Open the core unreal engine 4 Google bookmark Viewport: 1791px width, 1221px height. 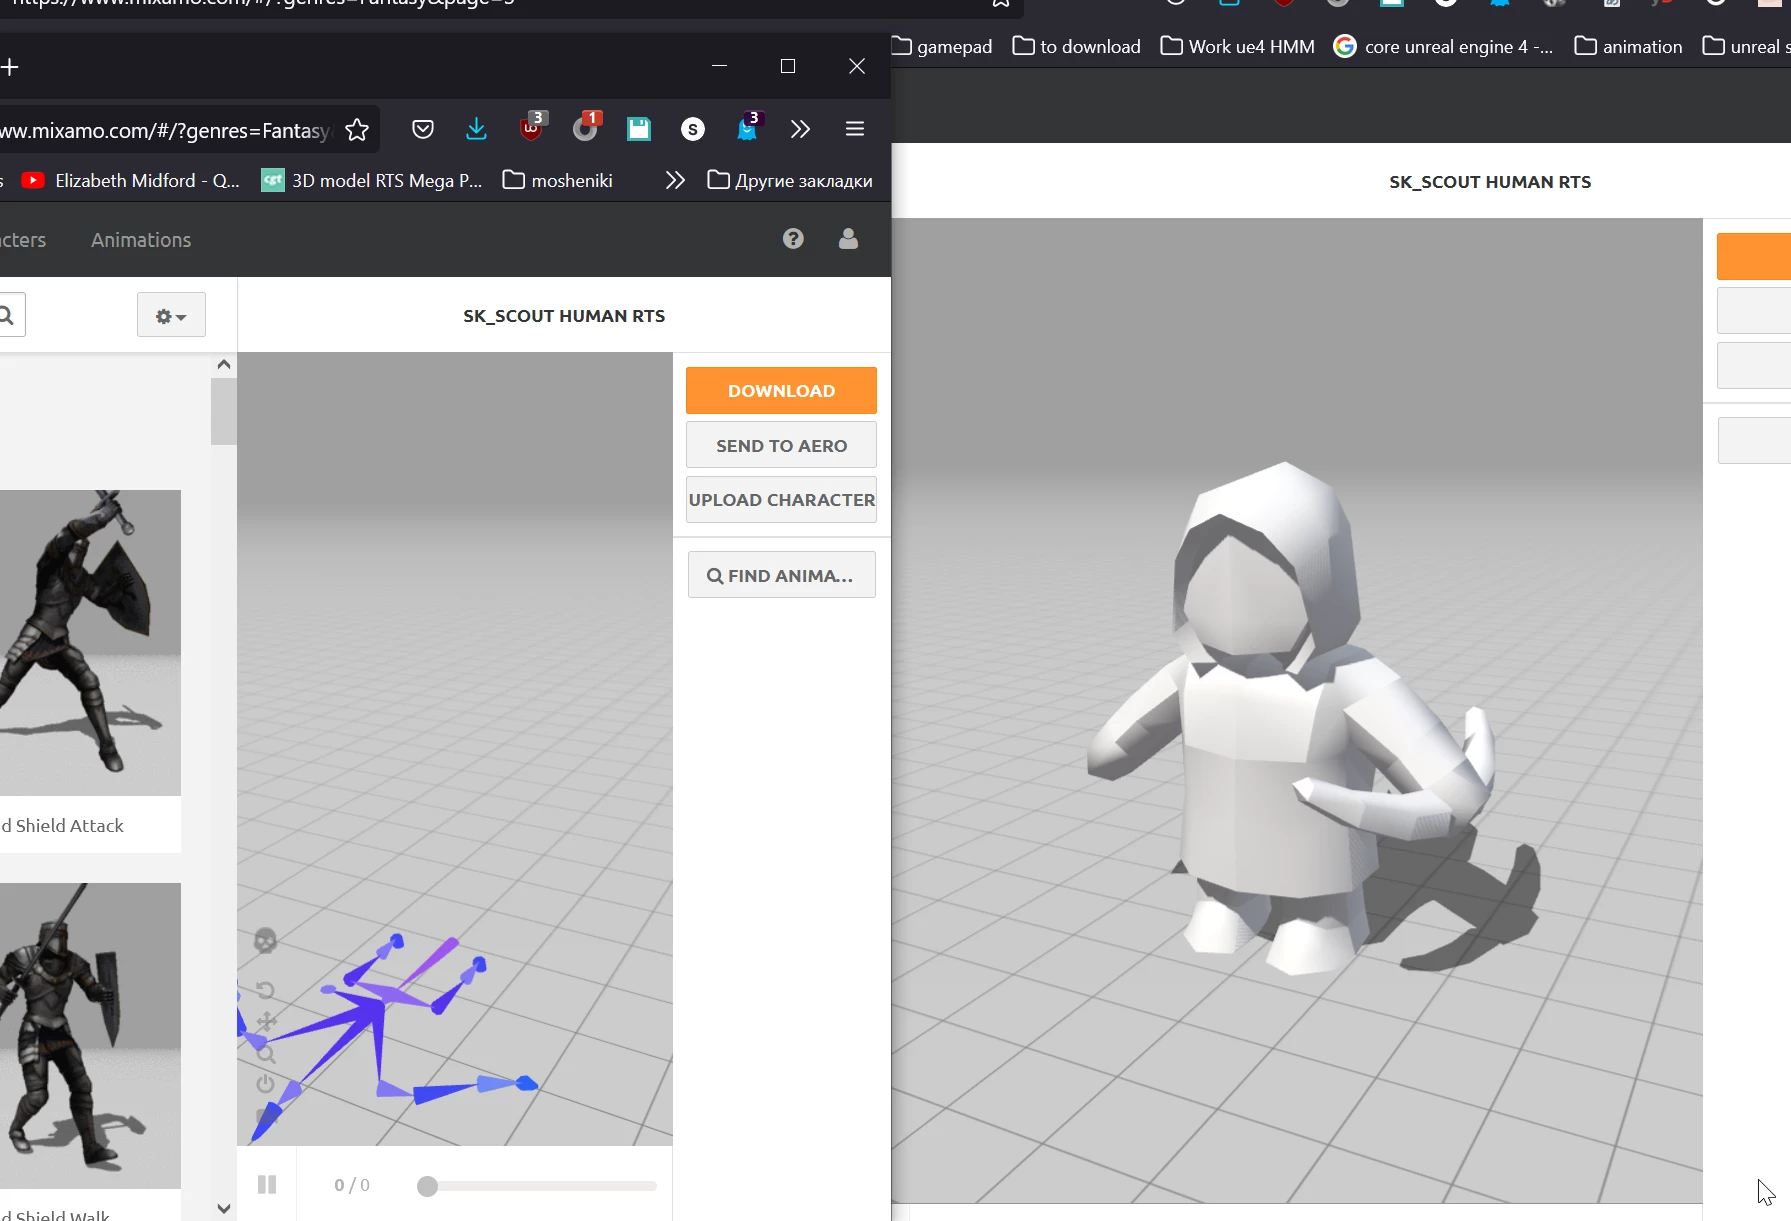pos(1444,47)
